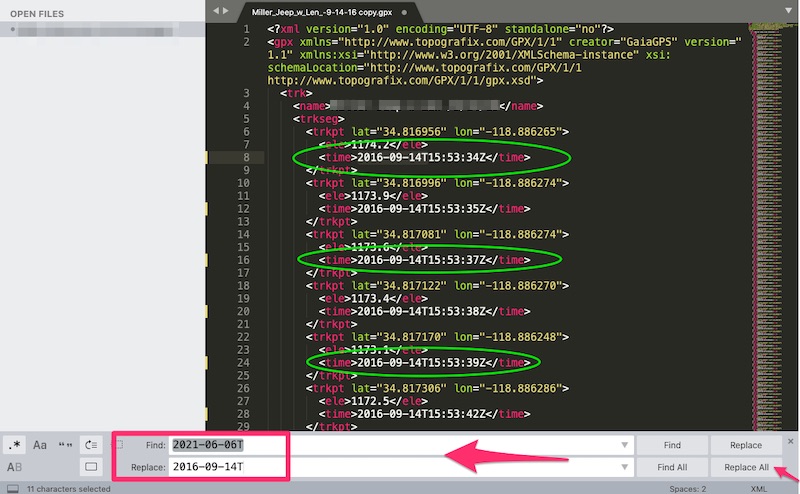Screen dimensions: 800x494
Task: Go to previous tab with left arrow
Action: pos(215,11)
